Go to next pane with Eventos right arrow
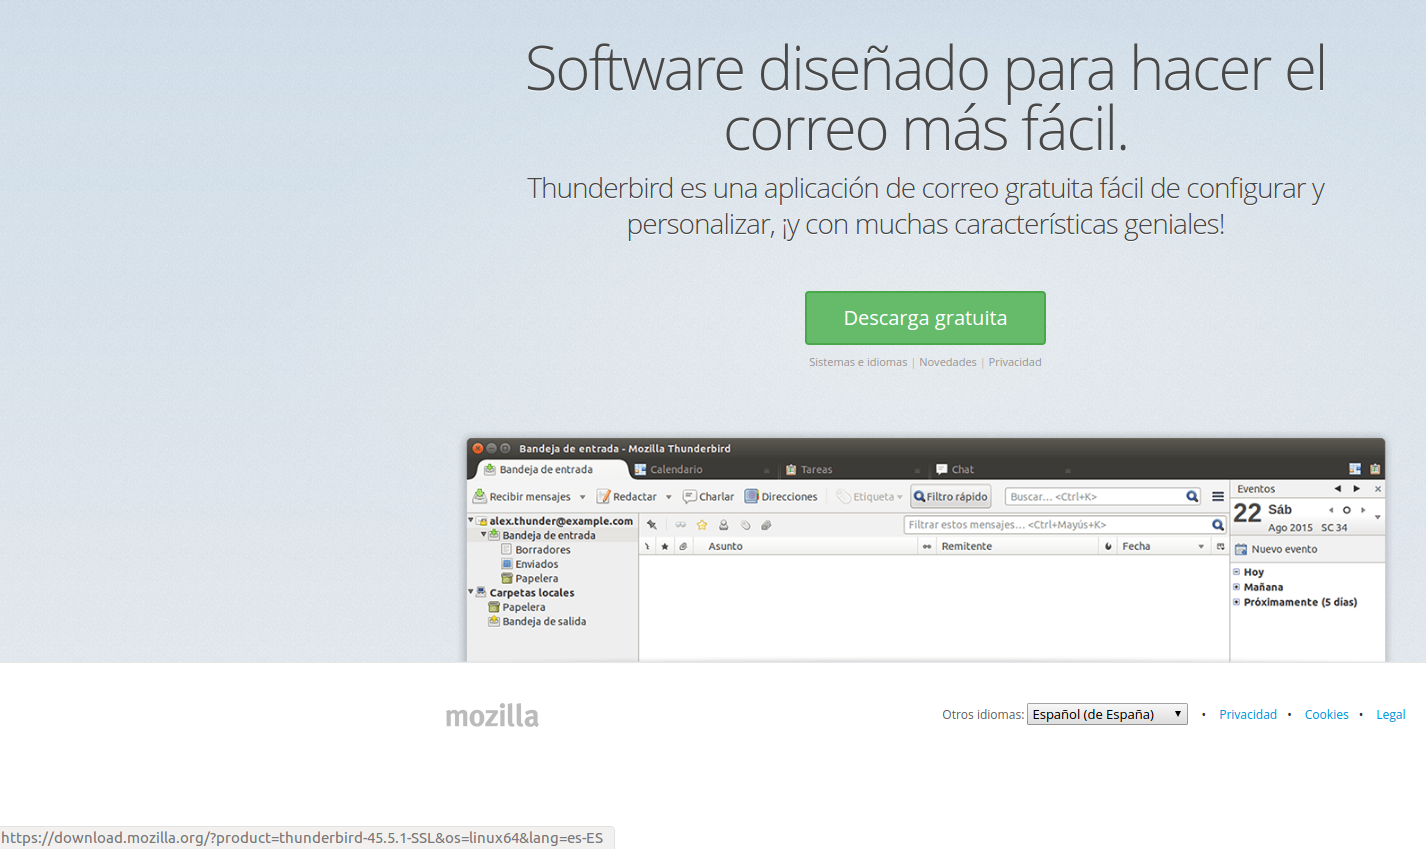Image resolution: width=1426 pixels, height=849 pixels. point(1357,489)
